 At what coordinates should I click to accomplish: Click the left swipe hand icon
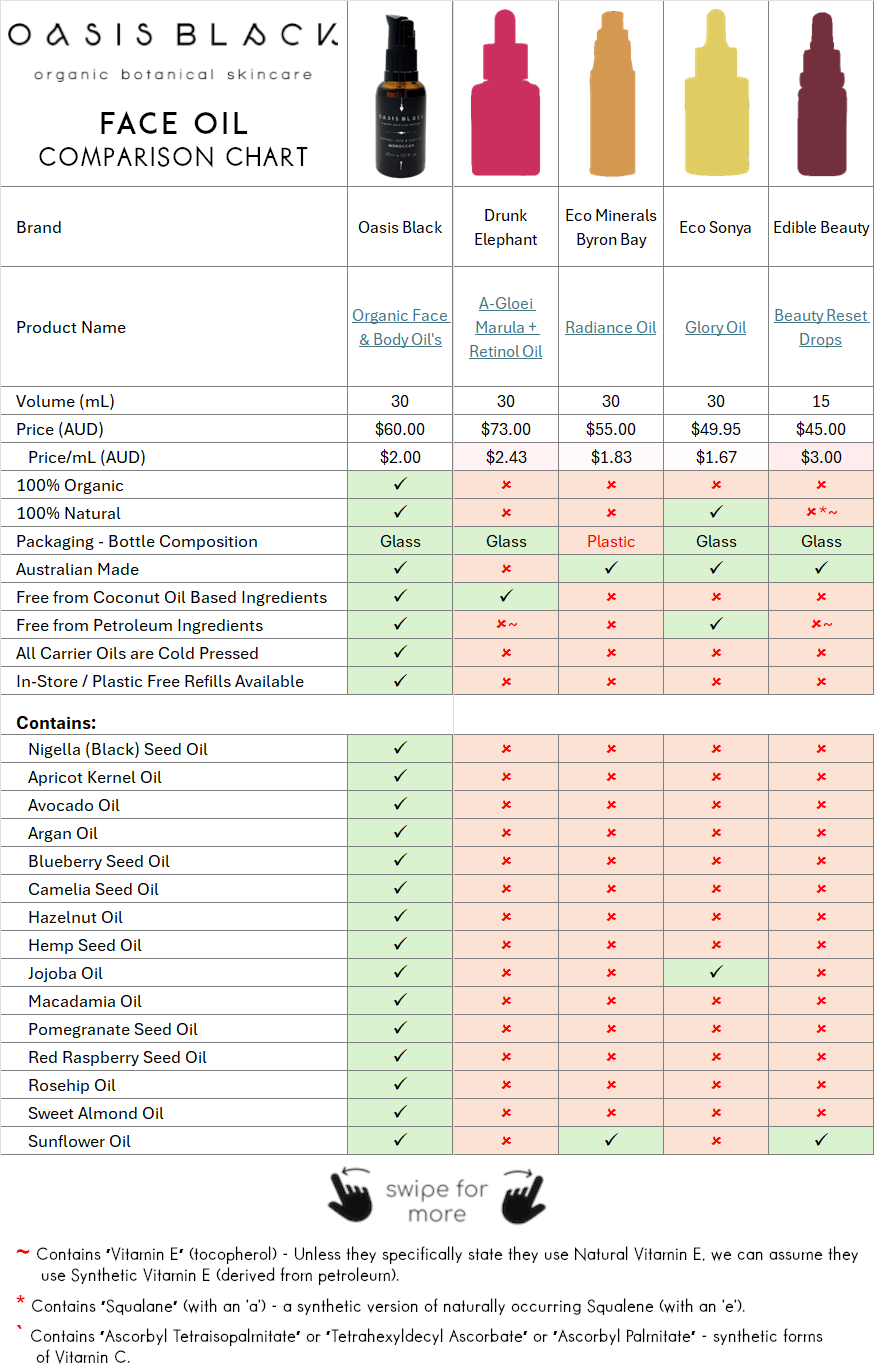point(352,1196)
